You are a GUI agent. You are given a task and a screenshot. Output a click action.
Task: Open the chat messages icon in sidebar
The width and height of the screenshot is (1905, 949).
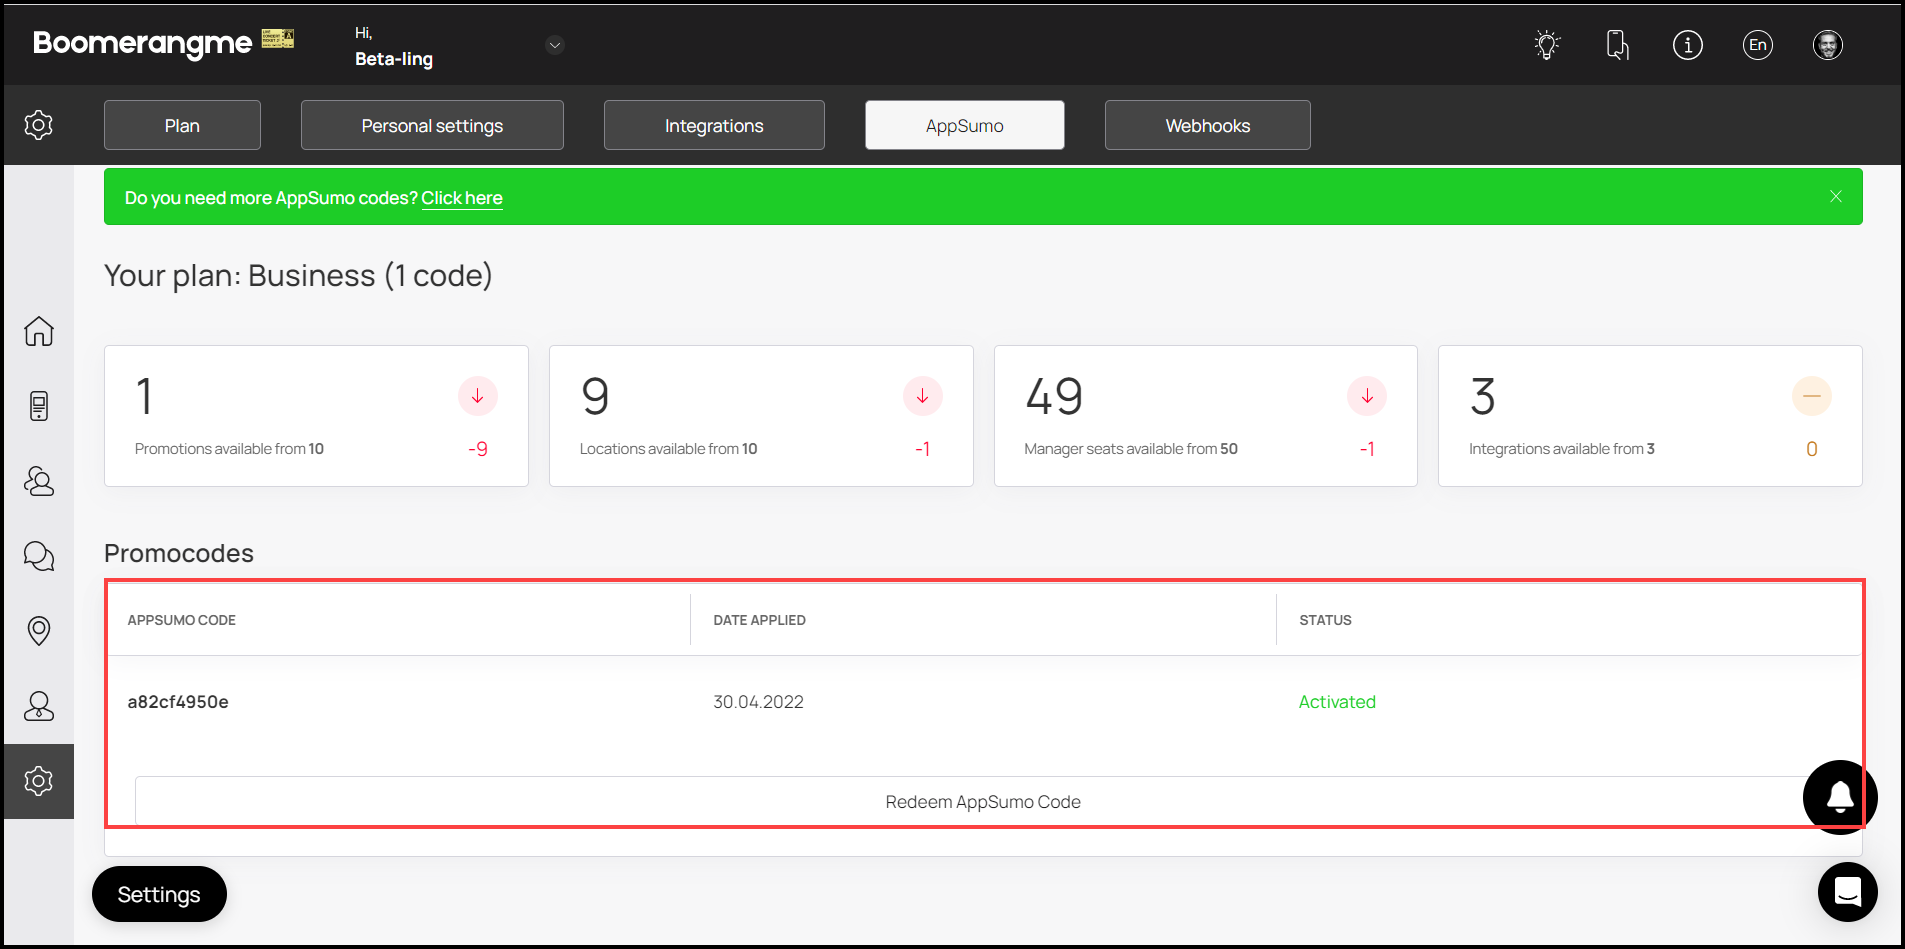click(x=39, y=556)
